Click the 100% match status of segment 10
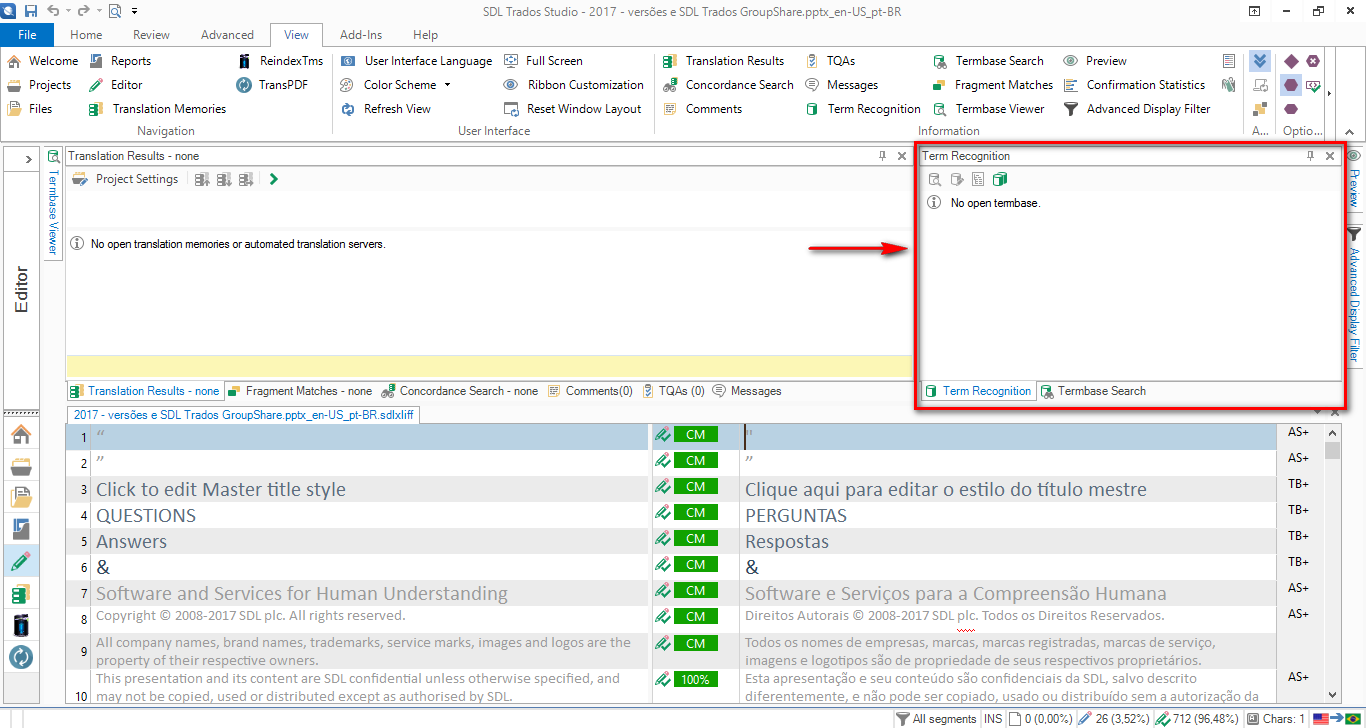This screenshot has height=728, width=1366. pyautogui.click(x=696, y=679)
